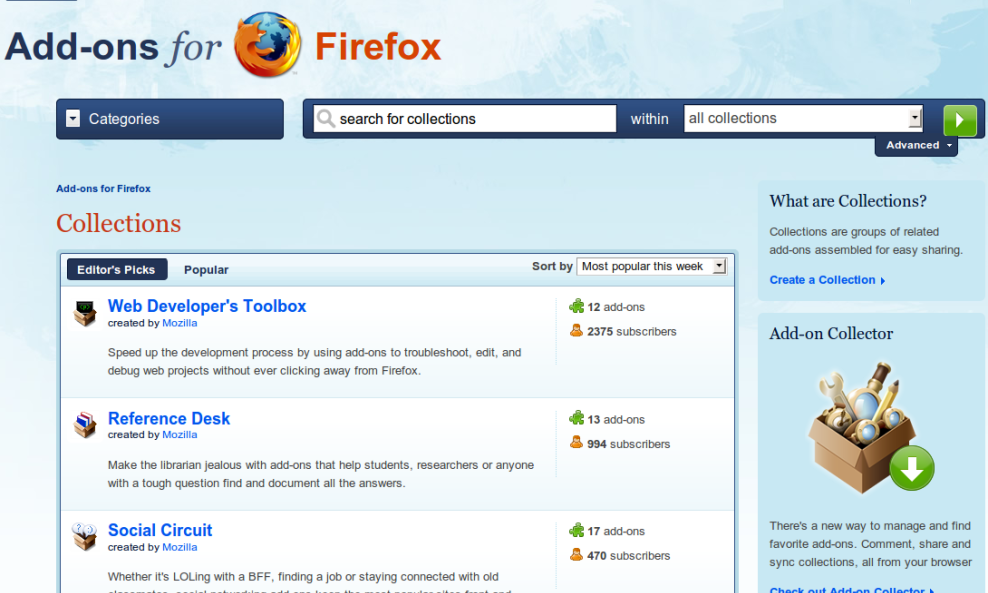Click the Web Developer's Toolbox collection icon
This screenshot has width=988, height=593.
tap(84, 313)
